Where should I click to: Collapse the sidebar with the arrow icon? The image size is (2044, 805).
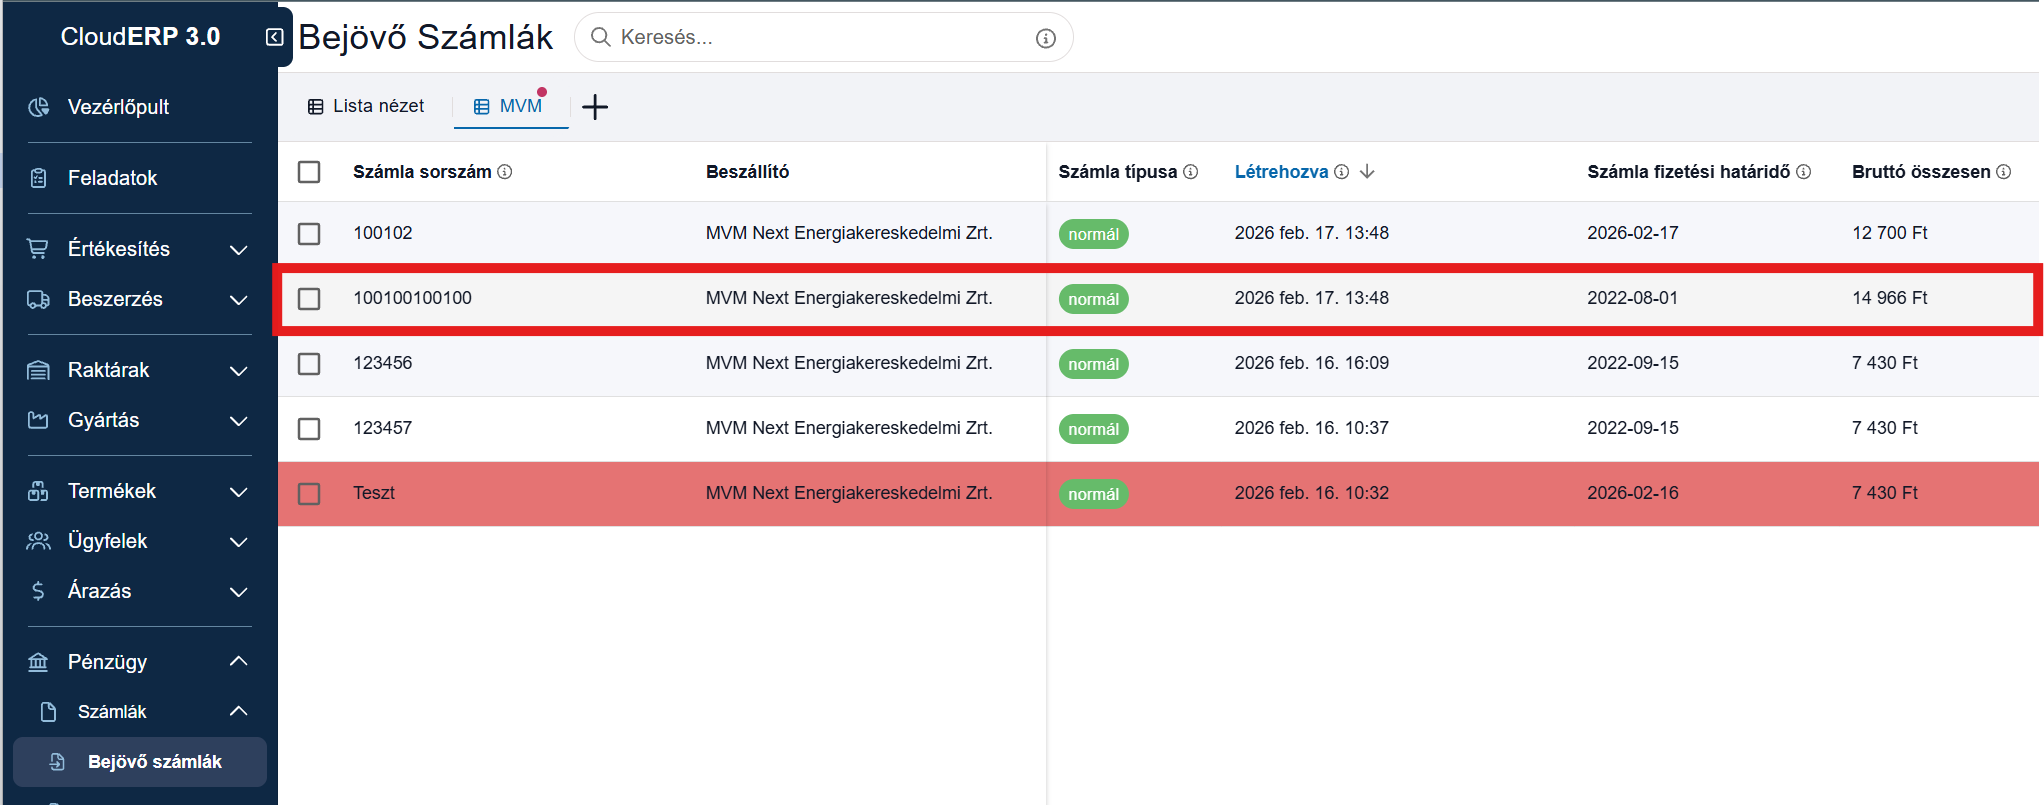click(x=274, y=37)
